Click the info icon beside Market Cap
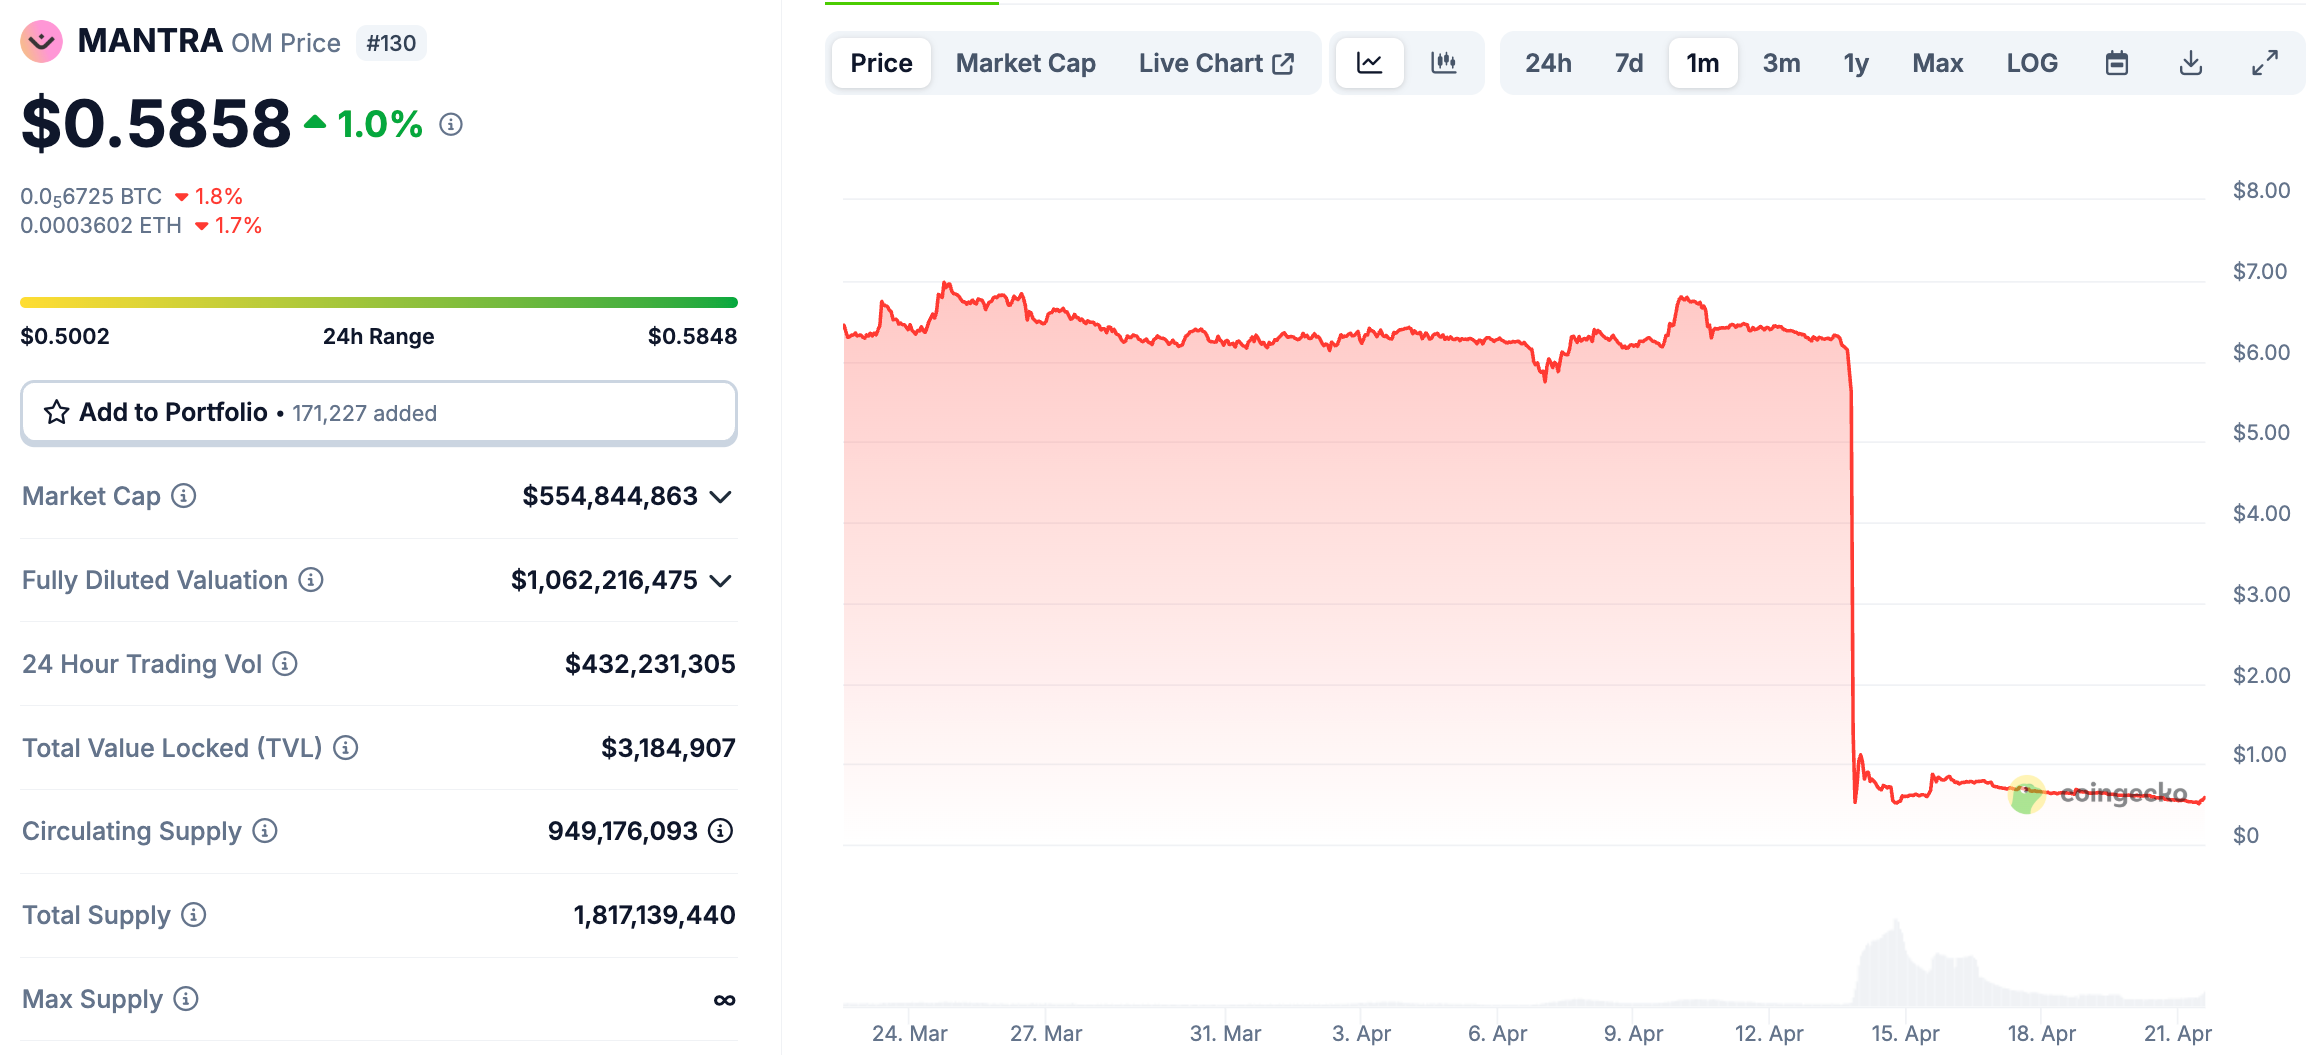Viewport: 2323px width, 1055px height. point(184,496)
